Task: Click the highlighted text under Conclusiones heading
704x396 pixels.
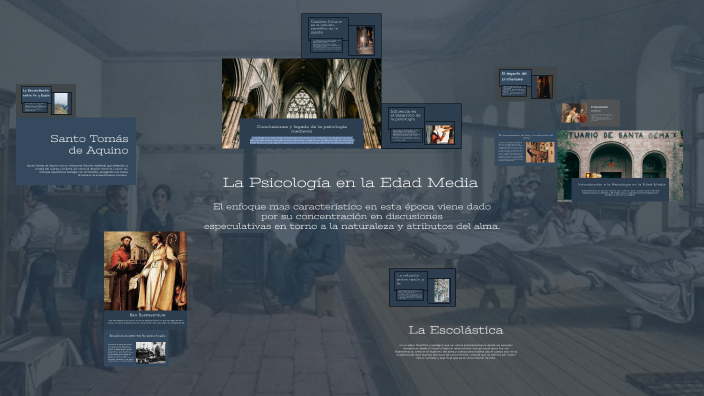Action: tap(302, 140)
